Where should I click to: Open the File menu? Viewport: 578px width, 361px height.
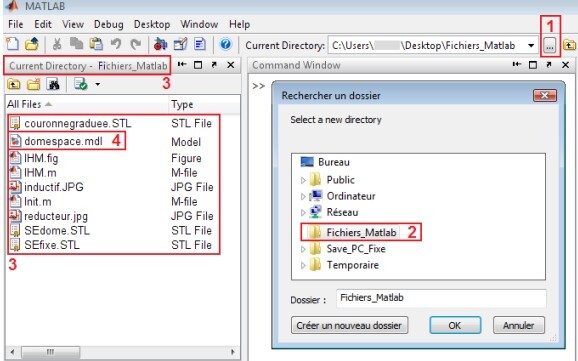pos(15,24)
